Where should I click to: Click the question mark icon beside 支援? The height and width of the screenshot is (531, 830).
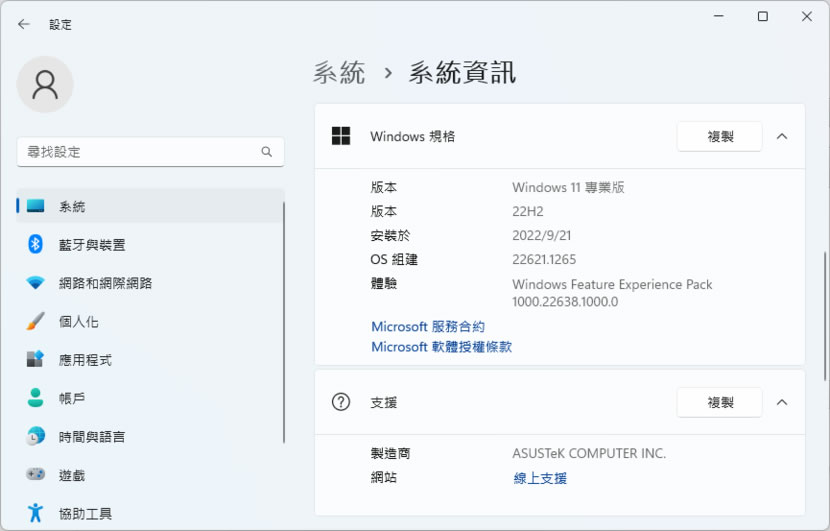[341, 402]
